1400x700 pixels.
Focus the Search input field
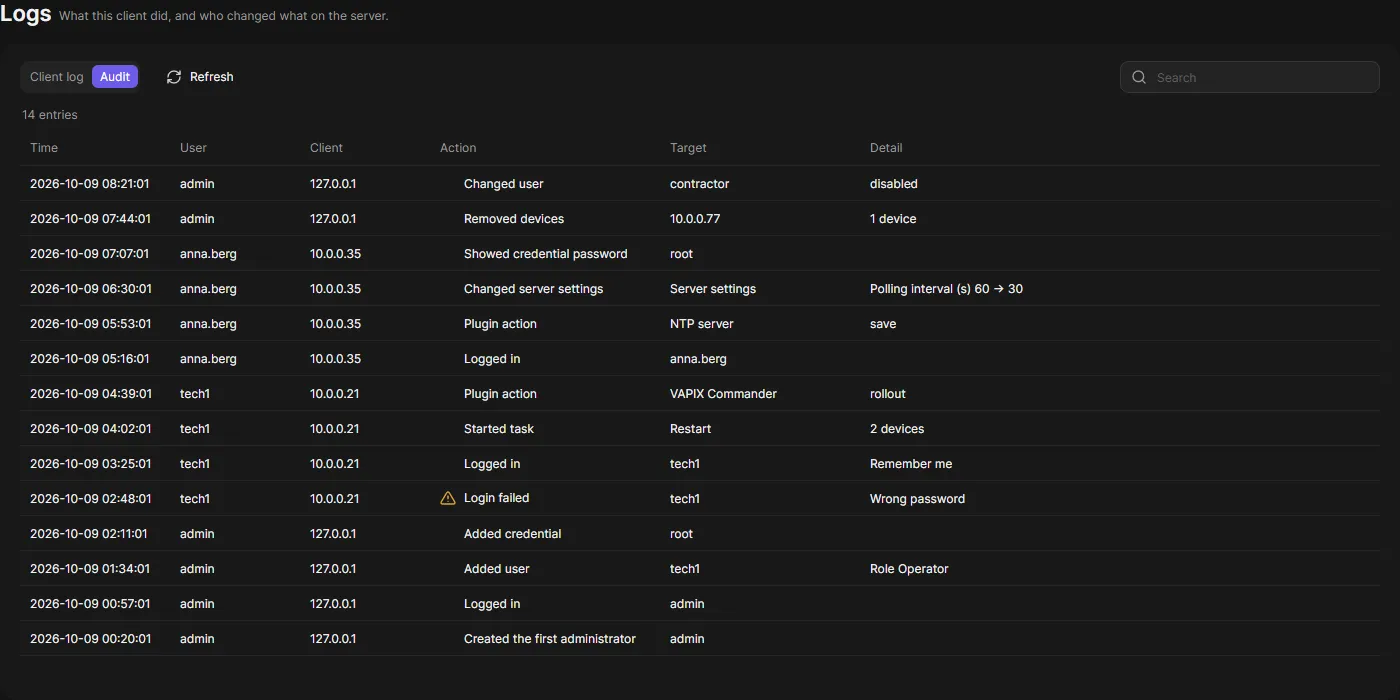tap(1250, 77)
